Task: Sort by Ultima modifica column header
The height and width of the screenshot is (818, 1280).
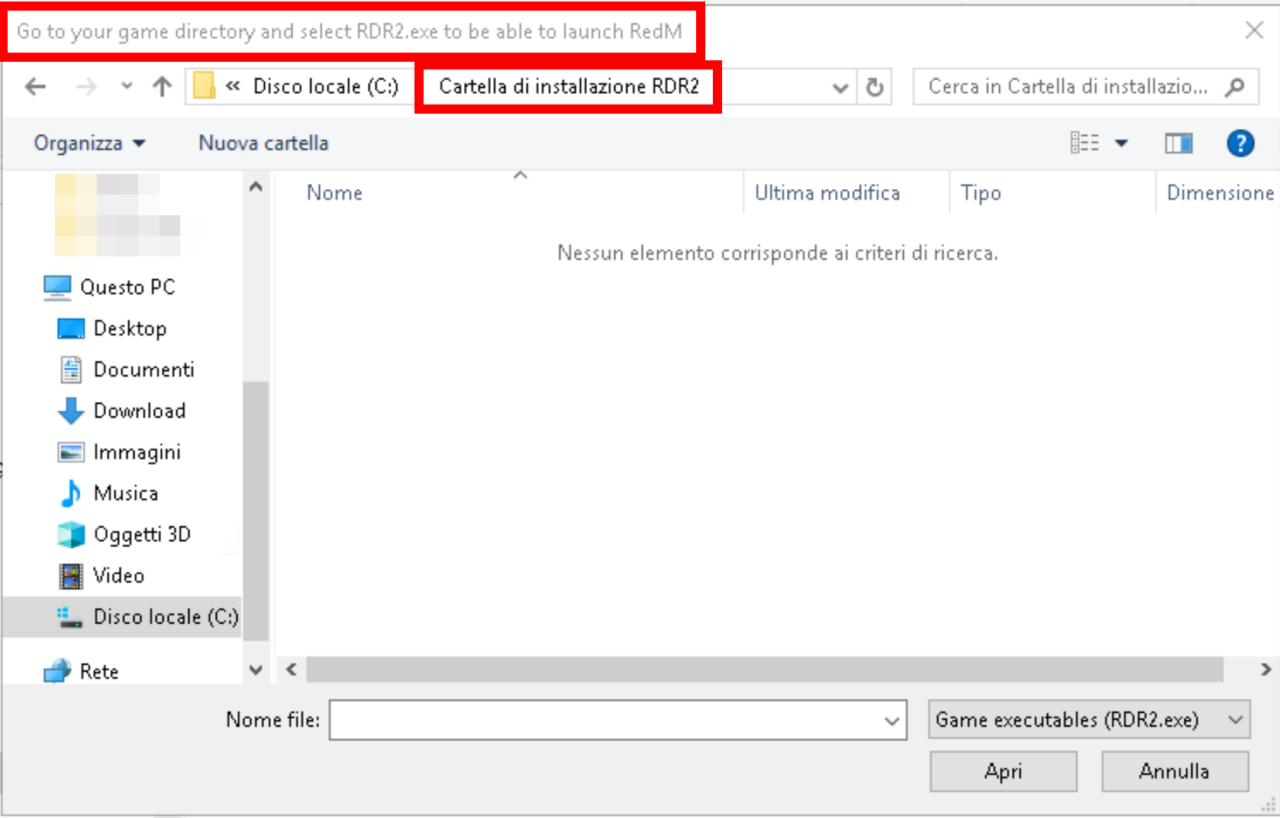Action: (x=827, y=193)
